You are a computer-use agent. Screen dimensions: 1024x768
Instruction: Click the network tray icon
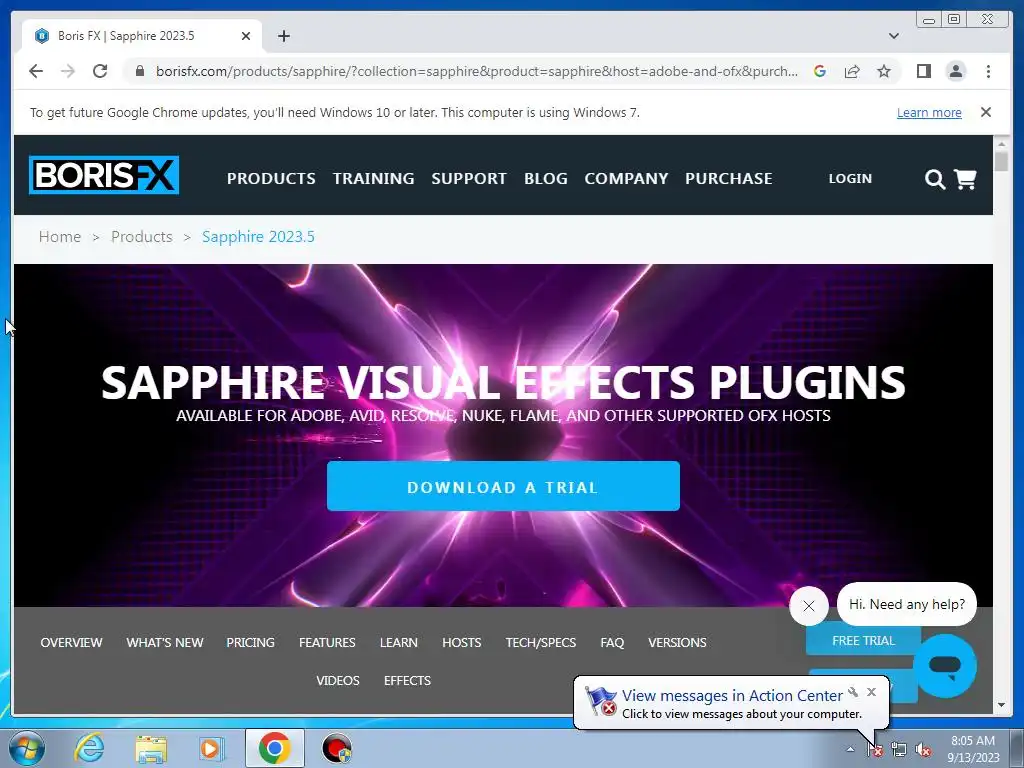899,750
